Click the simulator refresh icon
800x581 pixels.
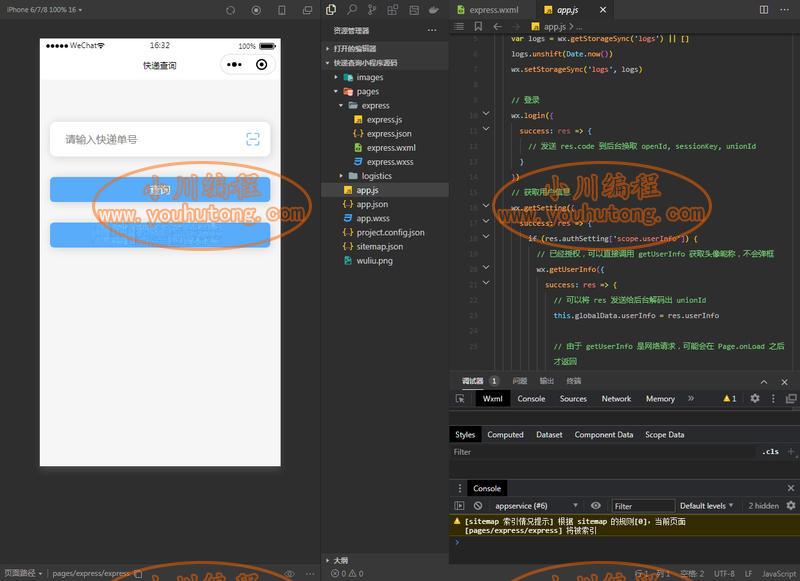(x=231, y=10)
